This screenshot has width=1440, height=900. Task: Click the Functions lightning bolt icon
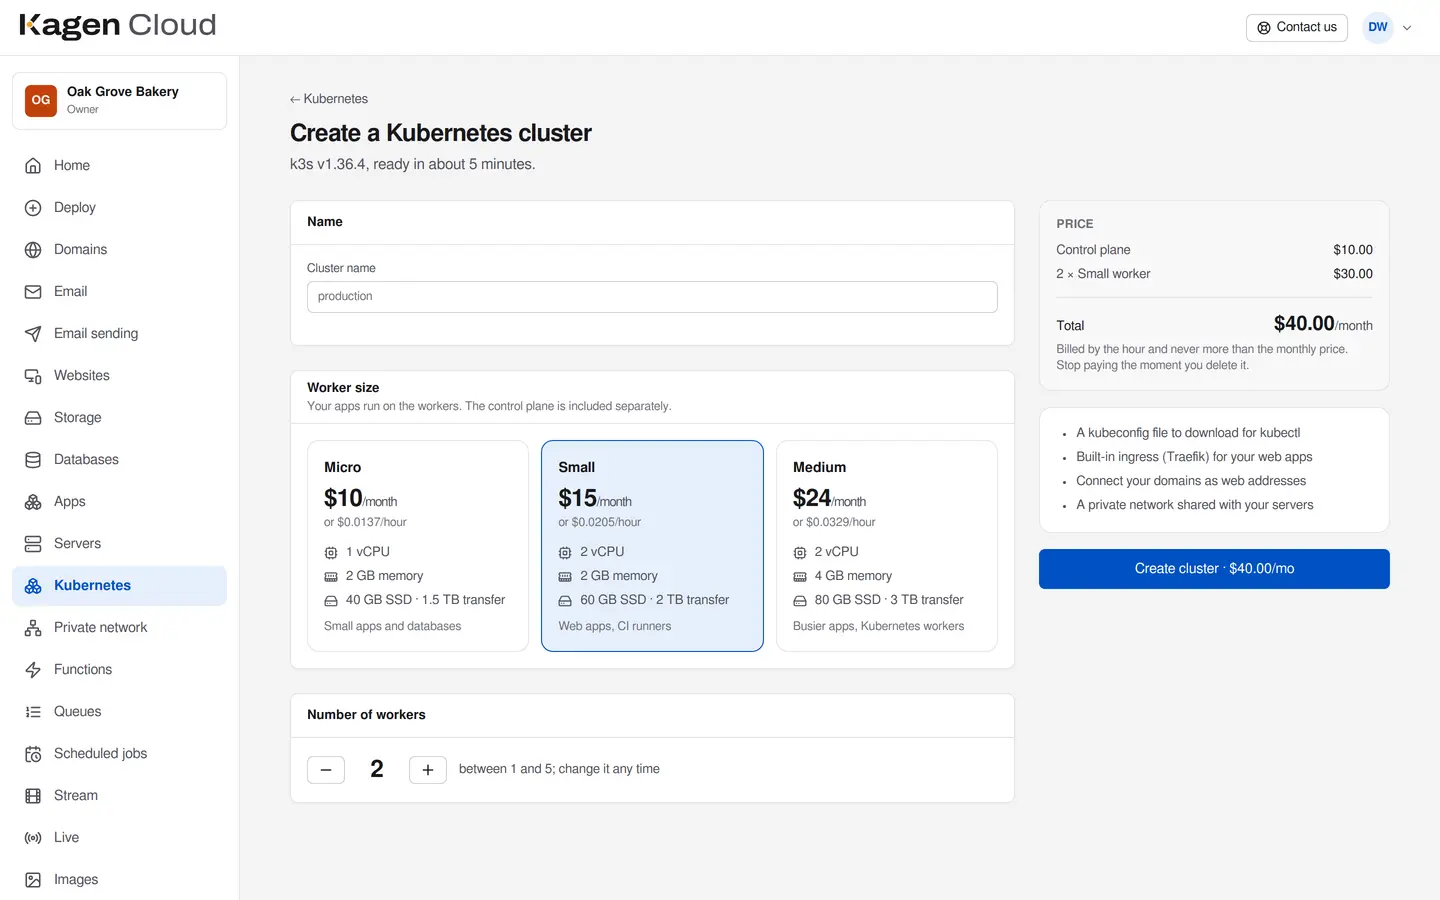click(x=33, y=670)
